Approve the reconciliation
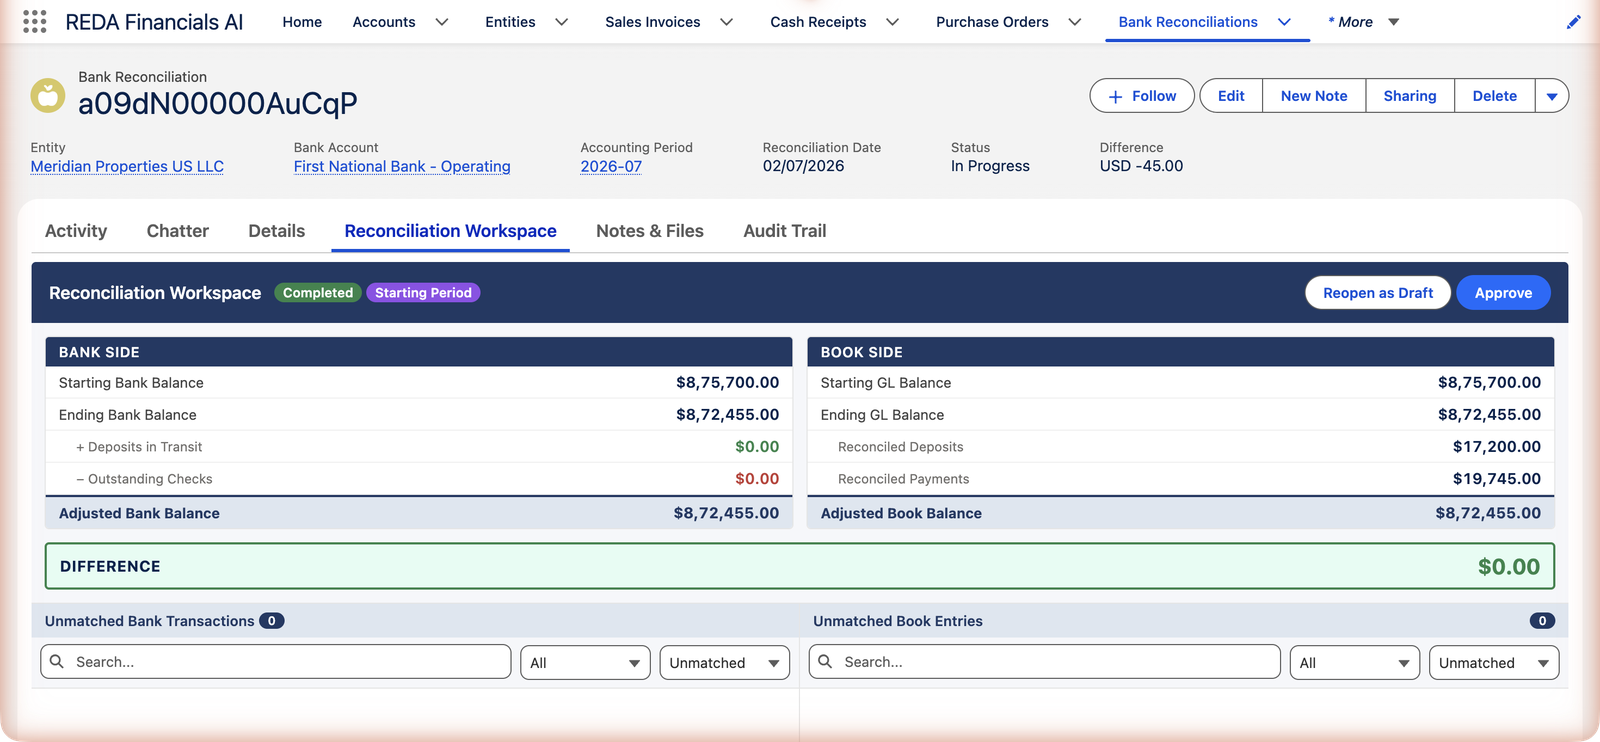Viewport: 1600px width, 742px height. click(x=1503, y=293)
